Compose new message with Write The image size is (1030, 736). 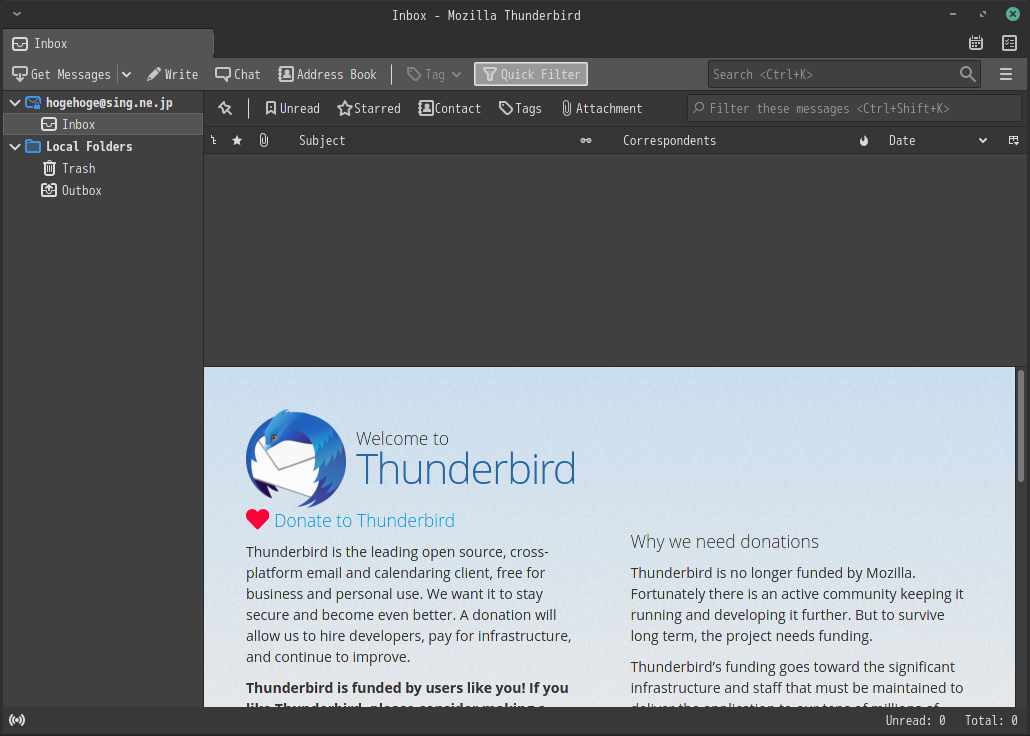click(172, 74)
